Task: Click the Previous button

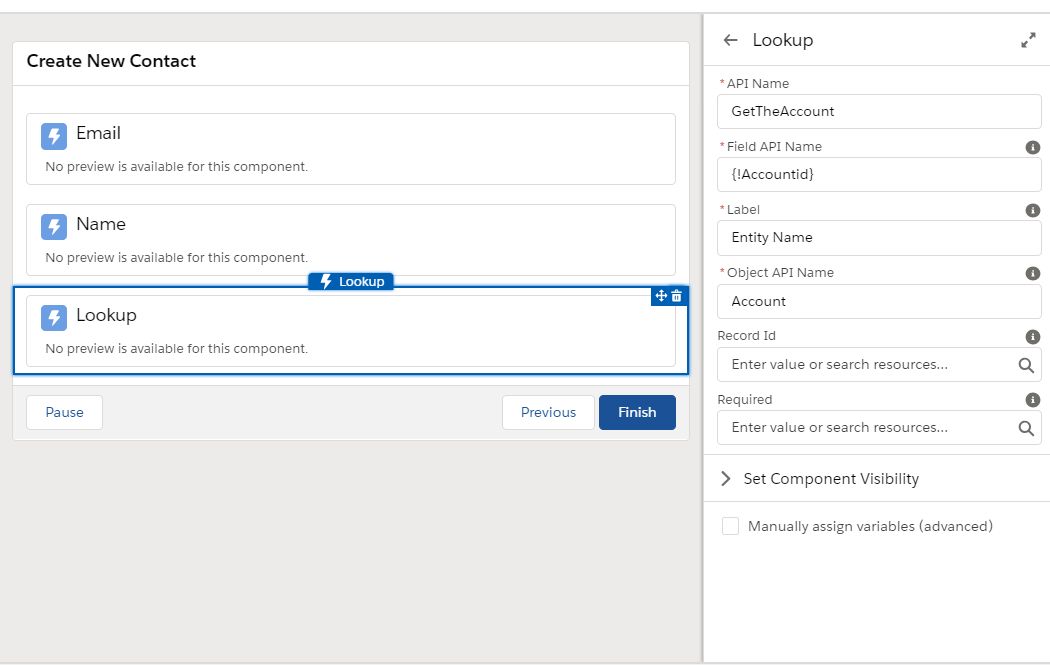Action: 548,412
